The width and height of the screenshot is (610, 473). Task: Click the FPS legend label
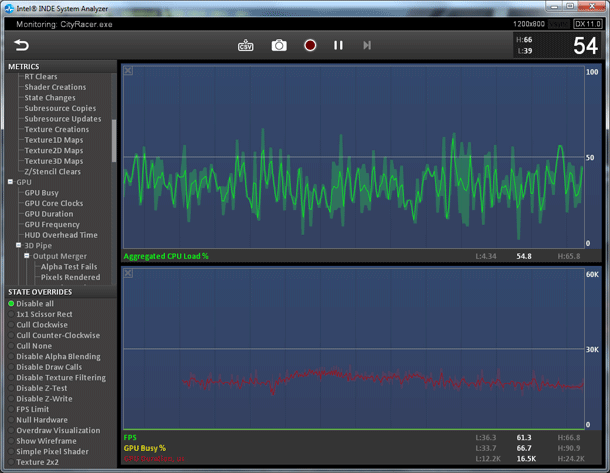pyautogui.click(x=130, y=438)
